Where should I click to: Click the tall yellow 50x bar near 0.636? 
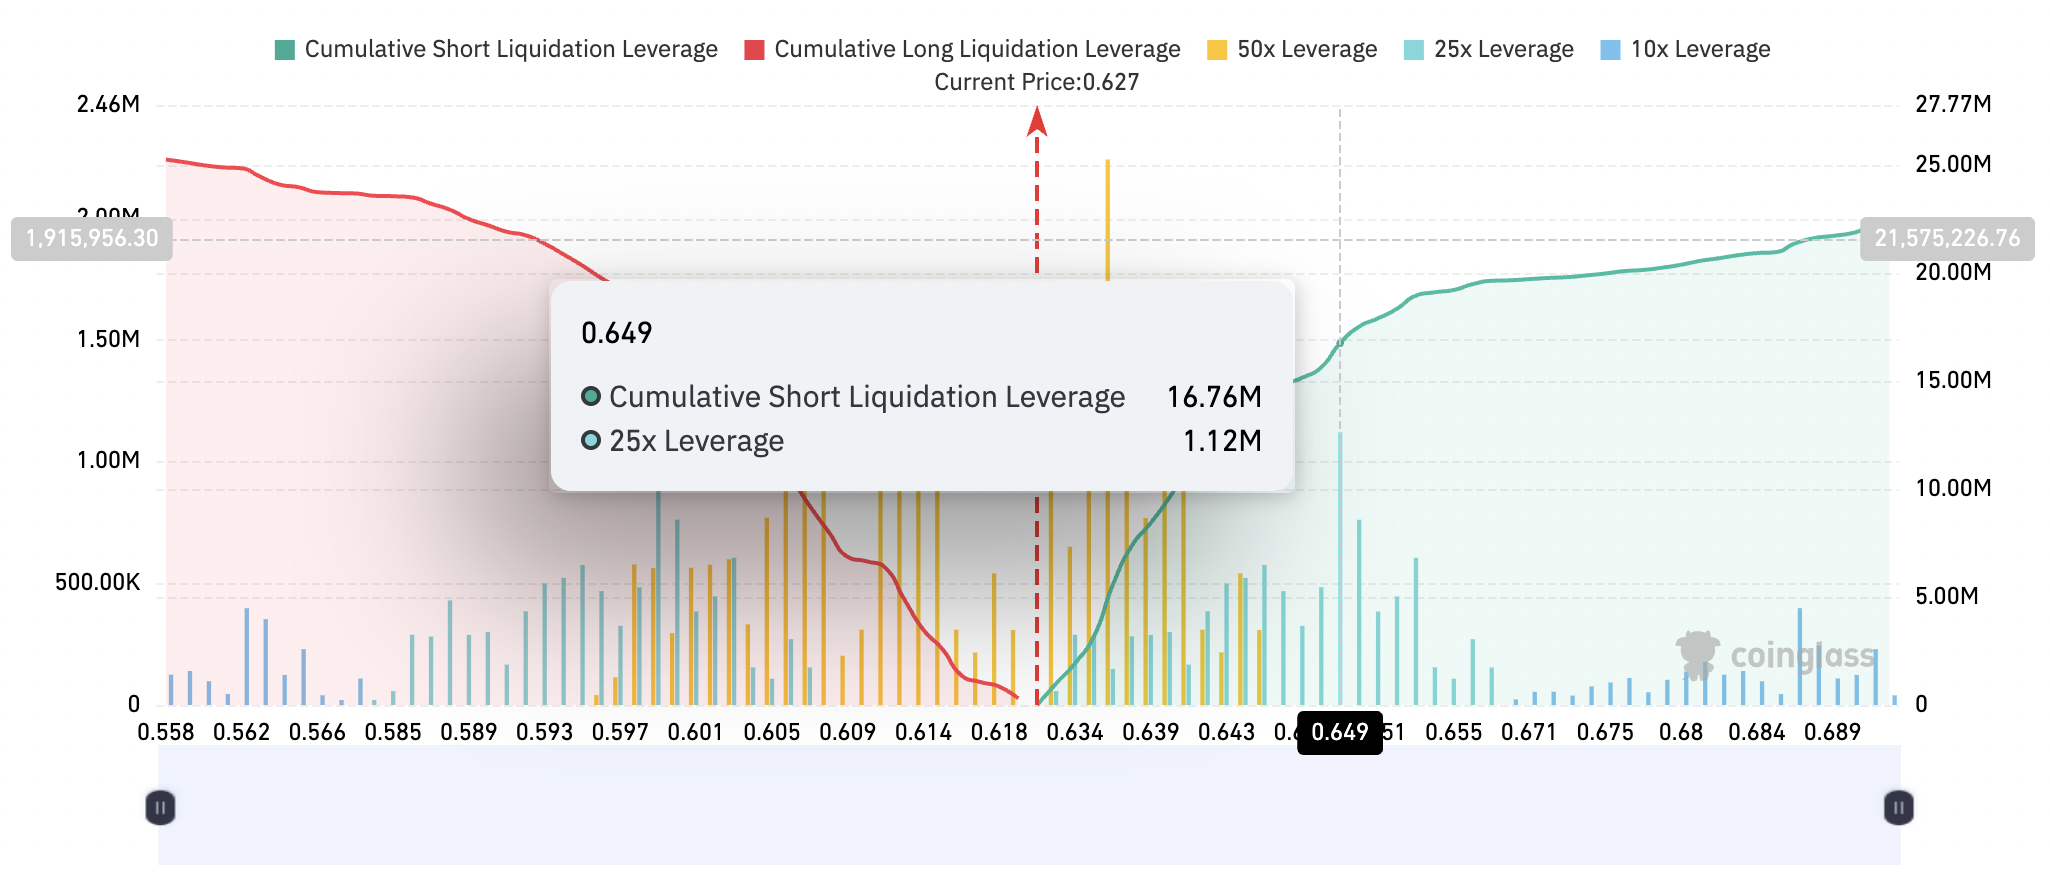tap(1107, 220)
